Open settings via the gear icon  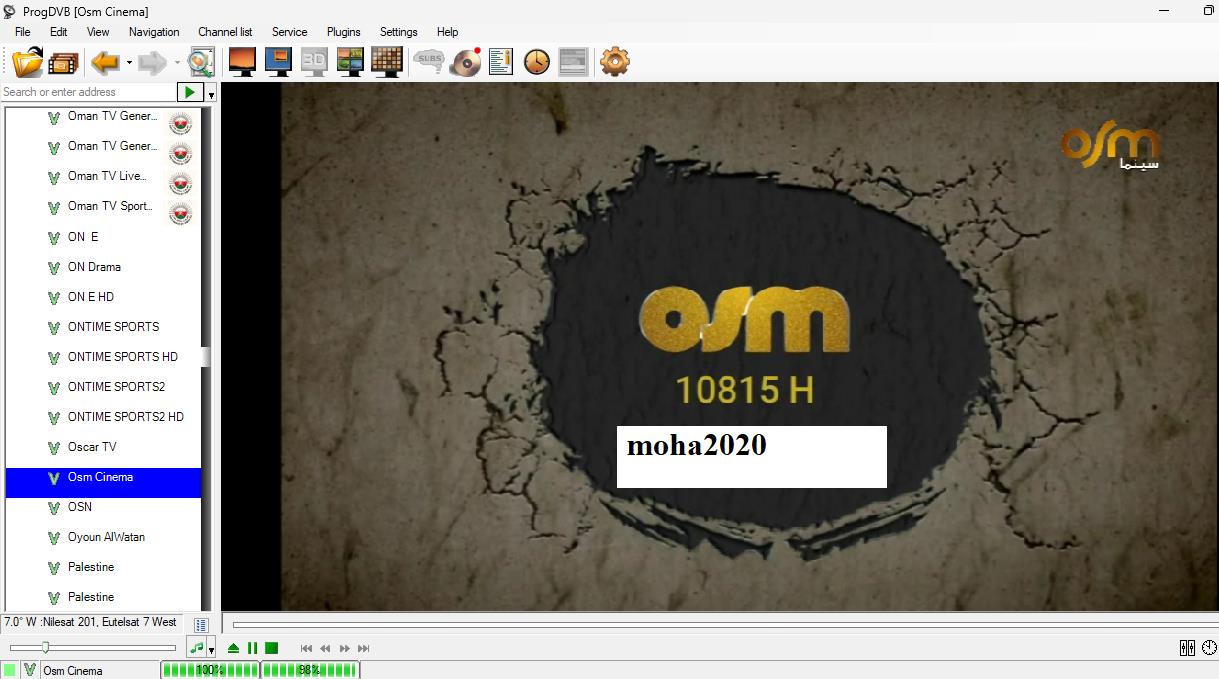point(614,62)
